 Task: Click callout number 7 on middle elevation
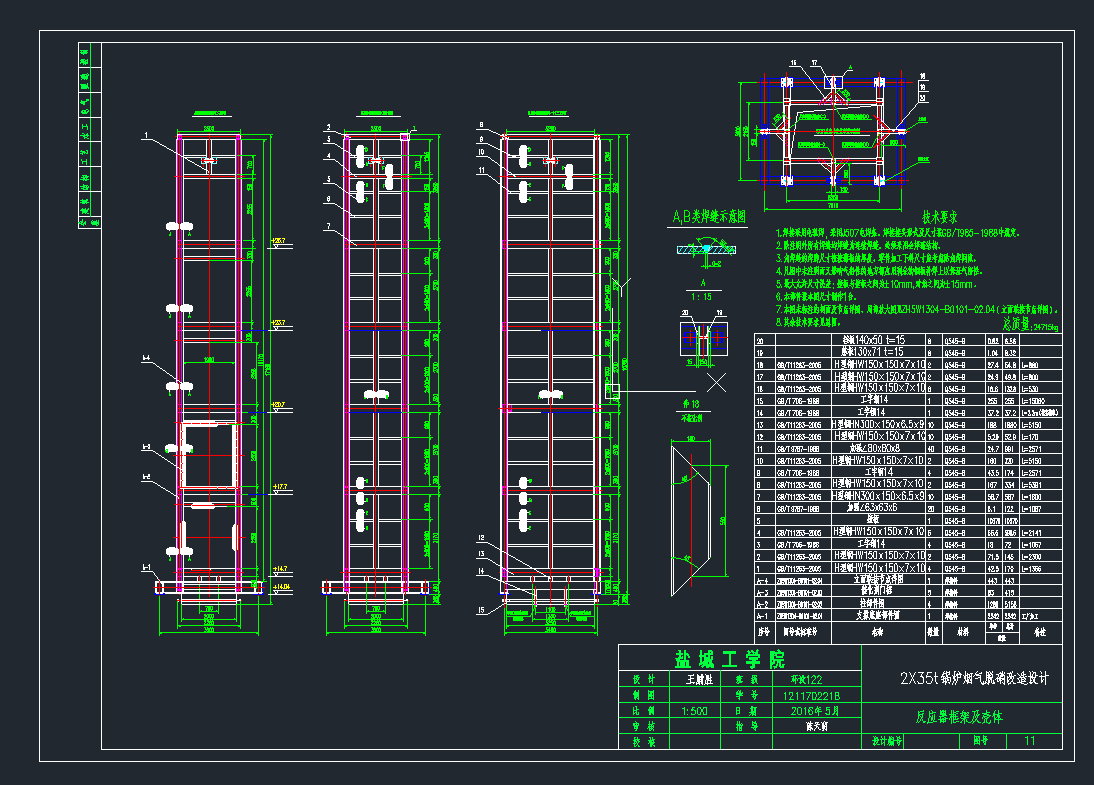click(327, 227)
